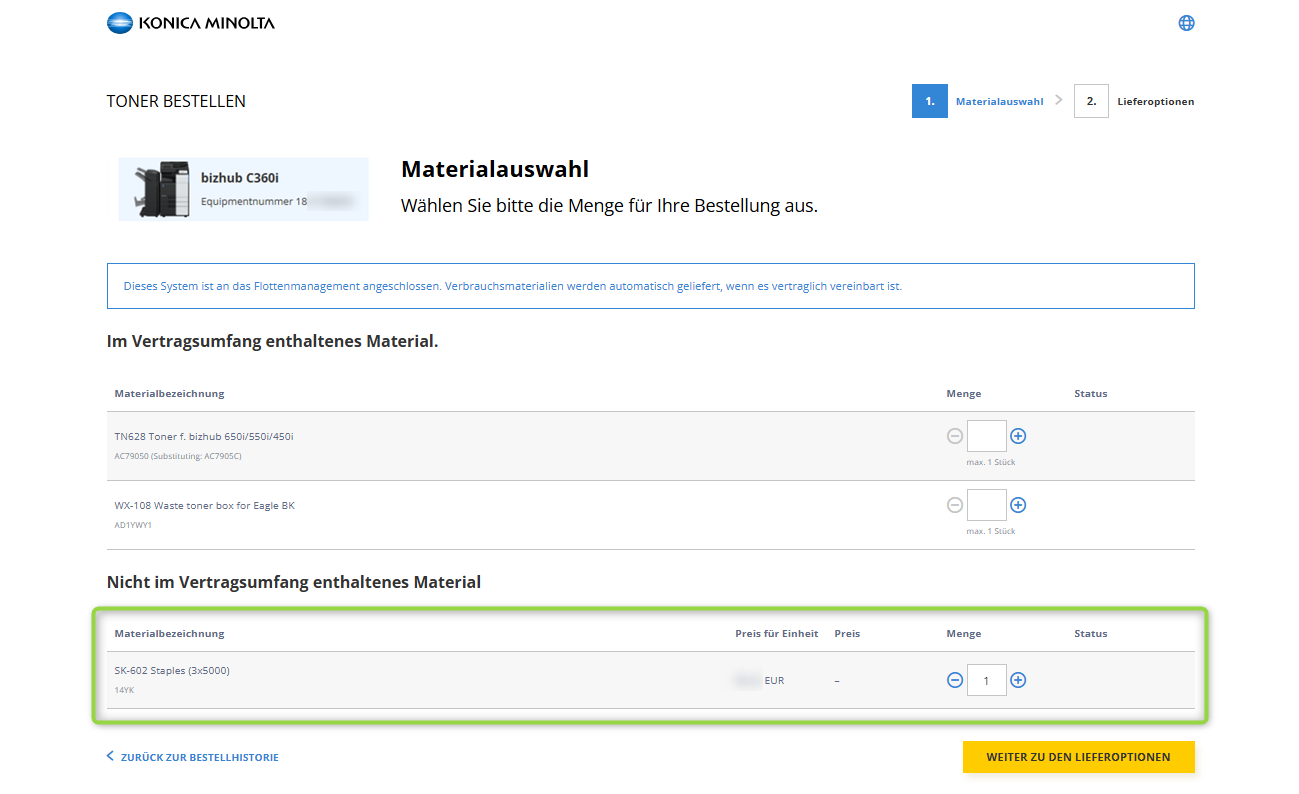Select step 2 Lieferoptionen
The image size is (1299, 794).
(x=1134, y=101)
